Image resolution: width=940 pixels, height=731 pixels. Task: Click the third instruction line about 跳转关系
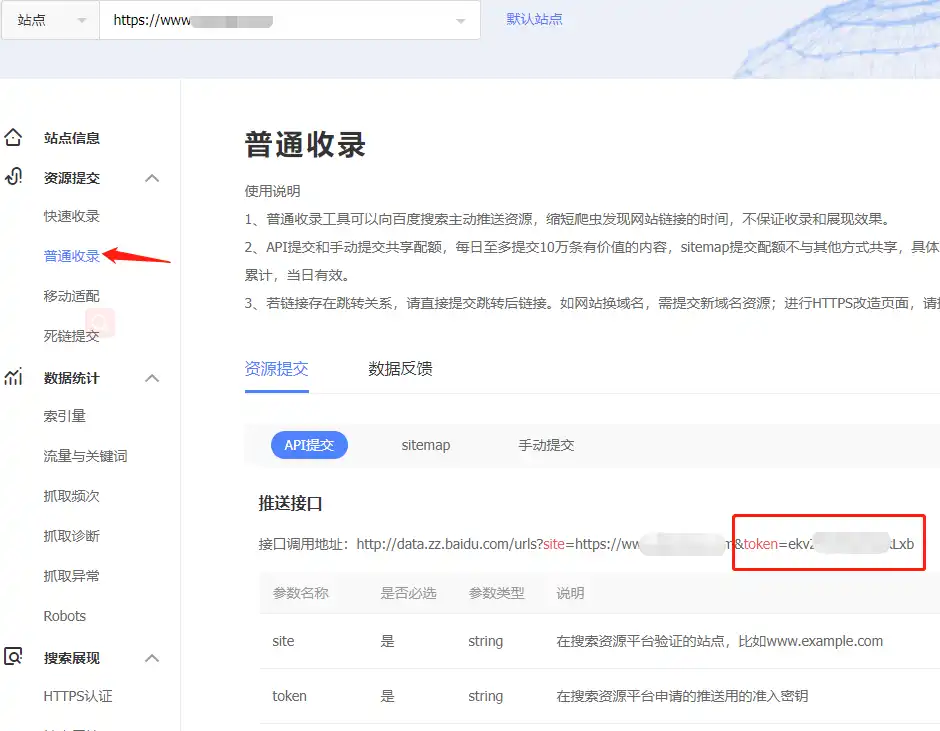592,303
